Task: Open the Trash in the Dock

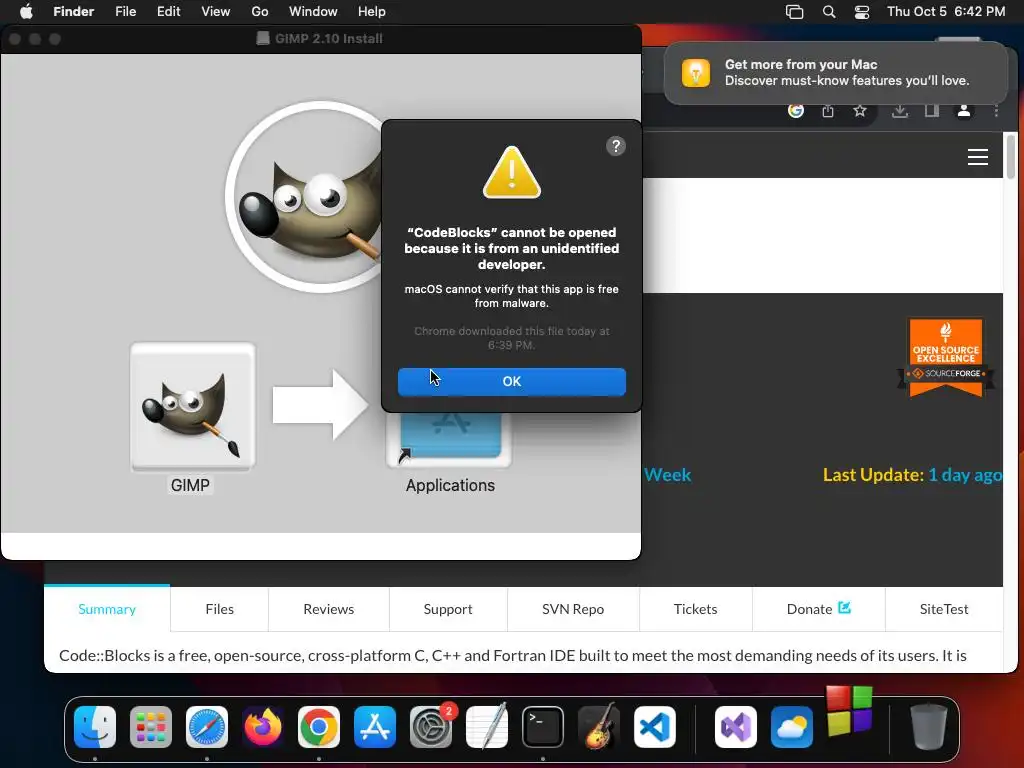Action: pos(928,727)
